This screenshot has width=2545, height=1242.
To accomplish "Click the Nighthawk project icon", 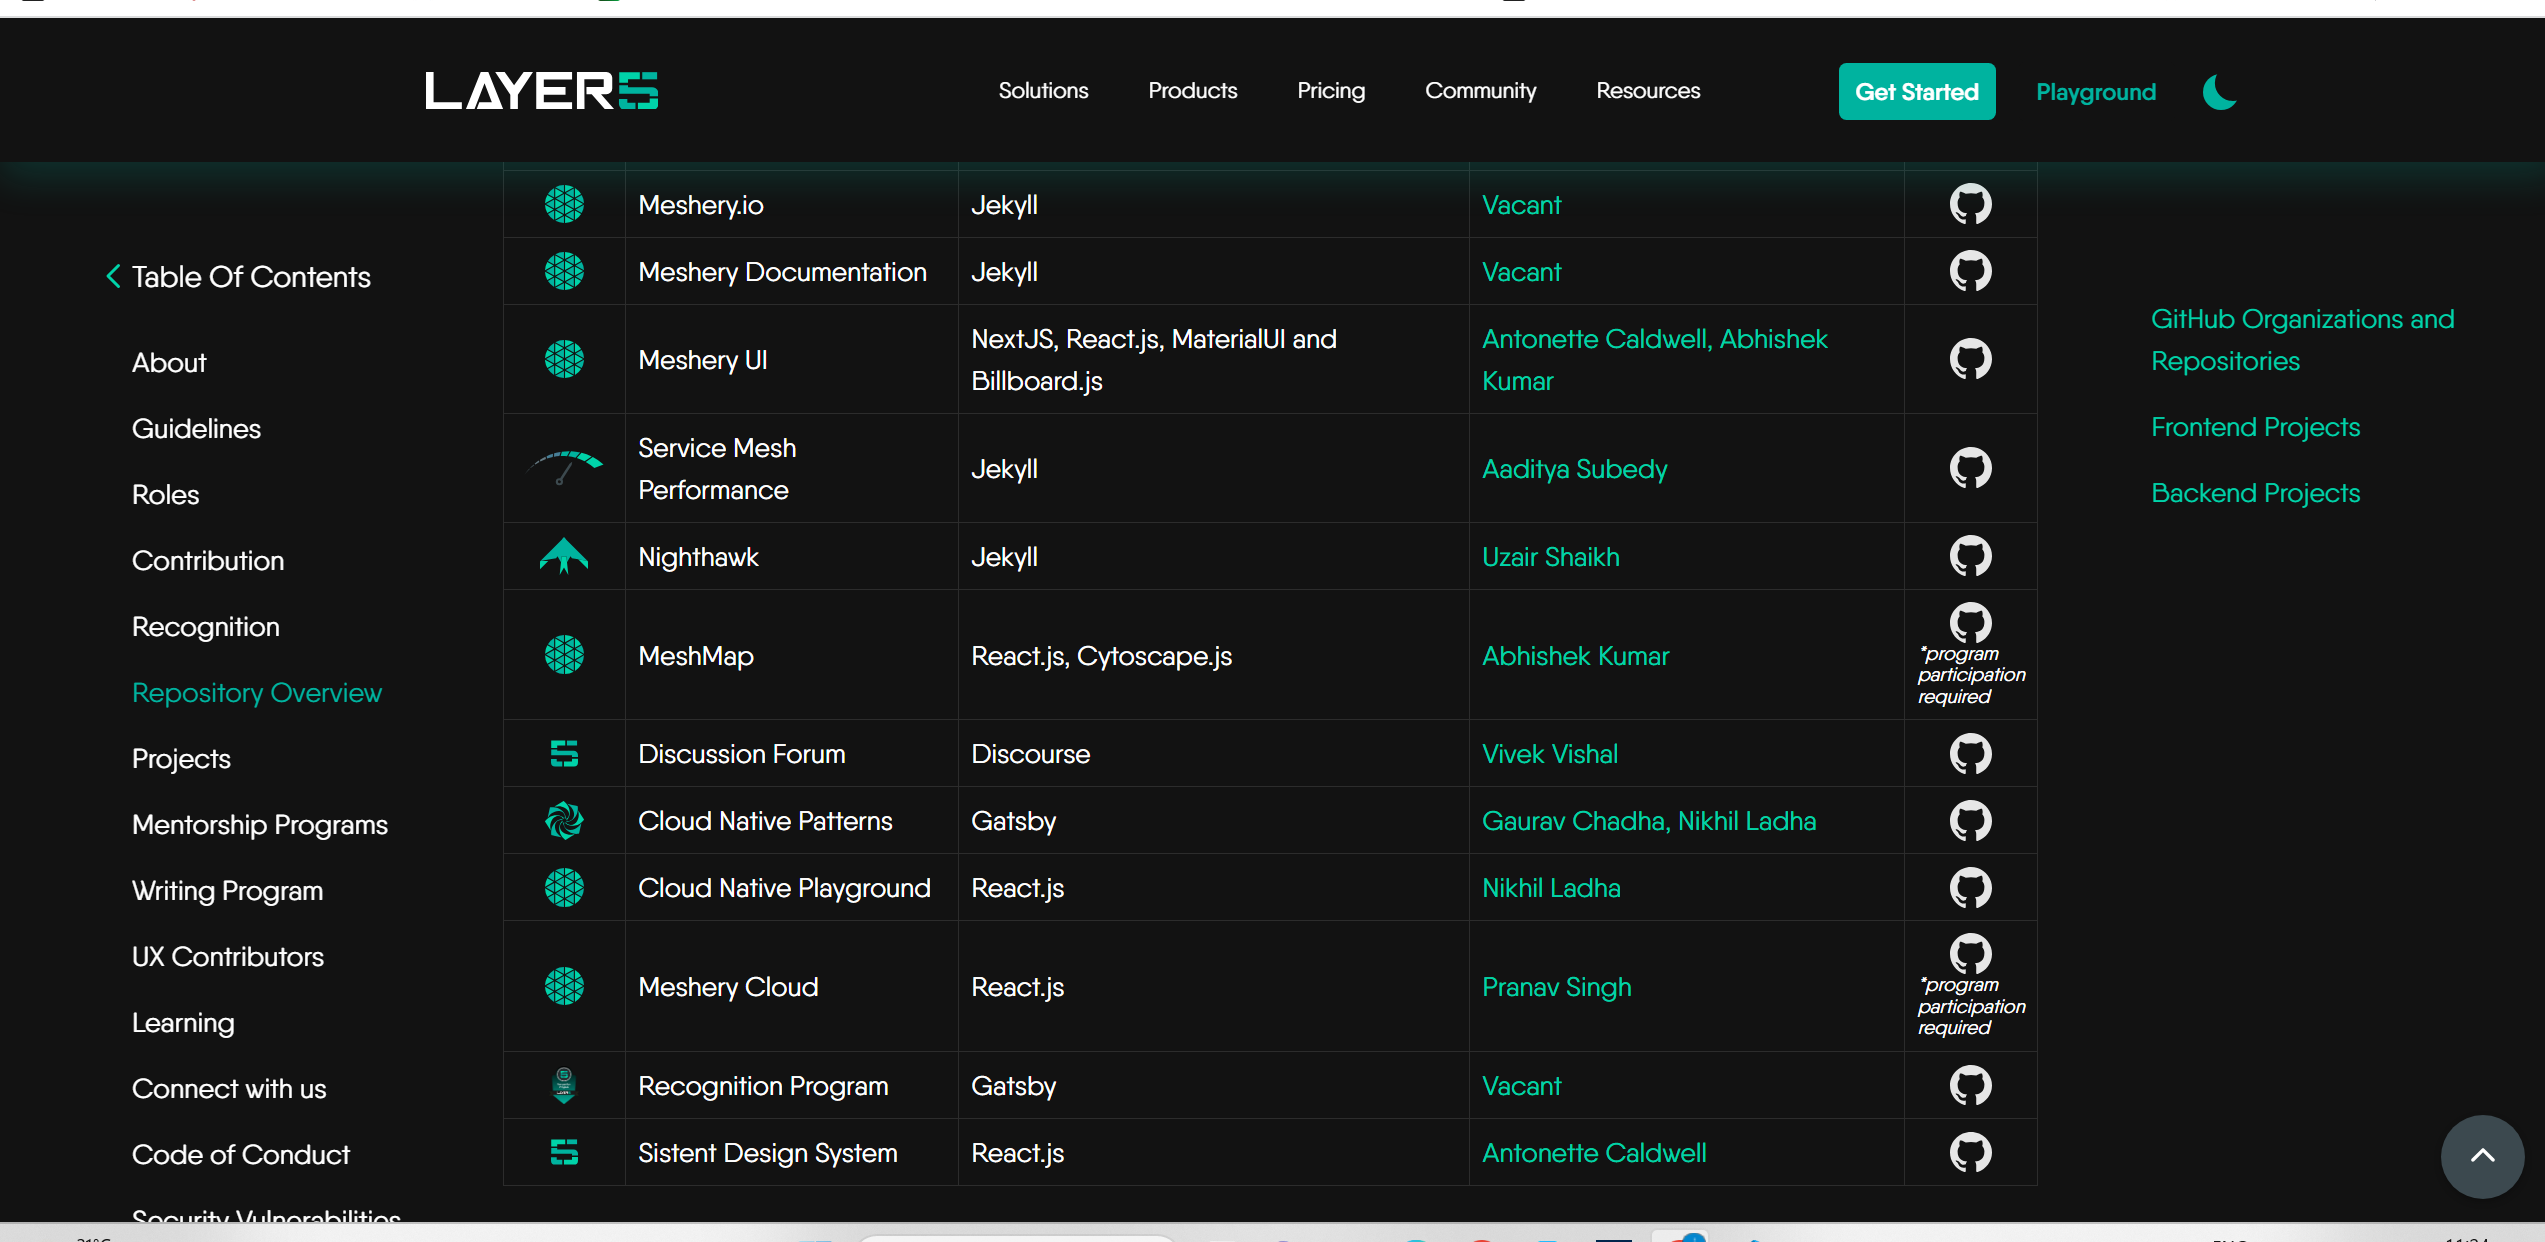I will 564,556.
